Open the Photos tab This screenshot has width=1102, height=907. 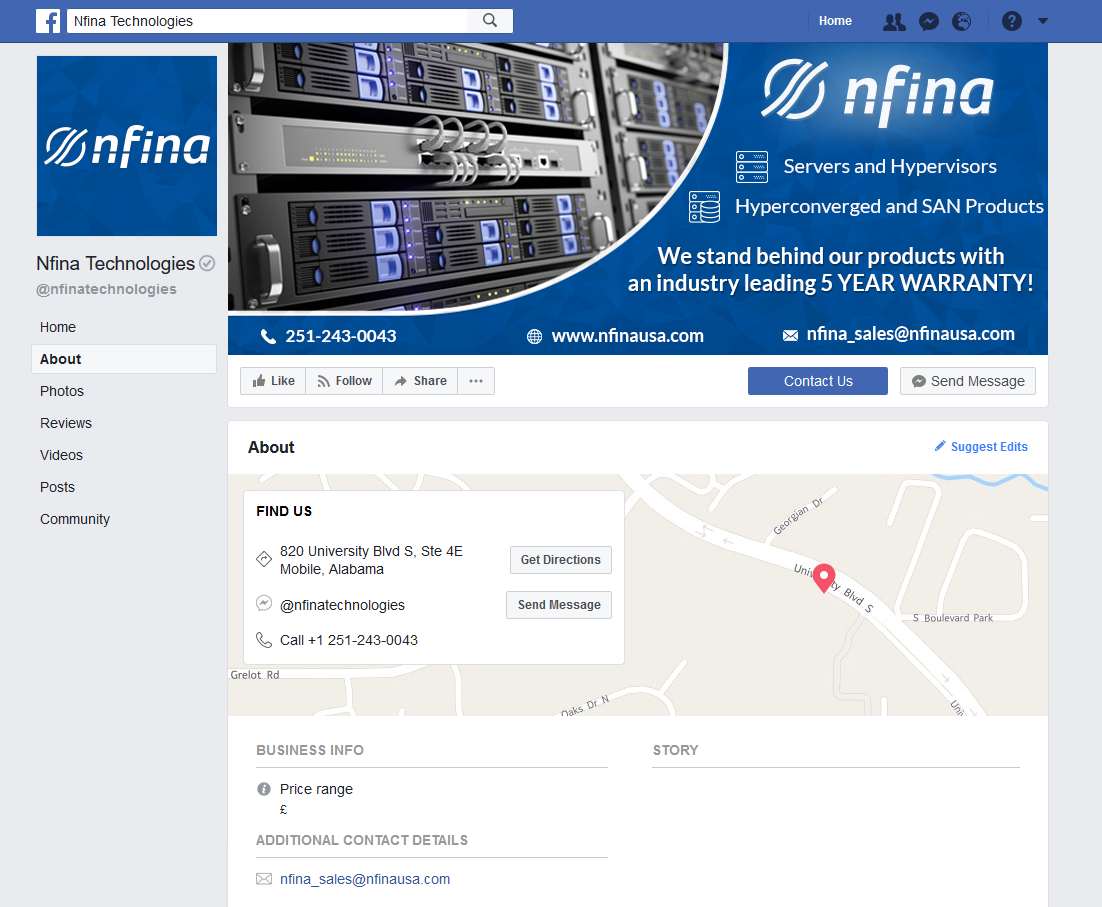pos(62,391)
